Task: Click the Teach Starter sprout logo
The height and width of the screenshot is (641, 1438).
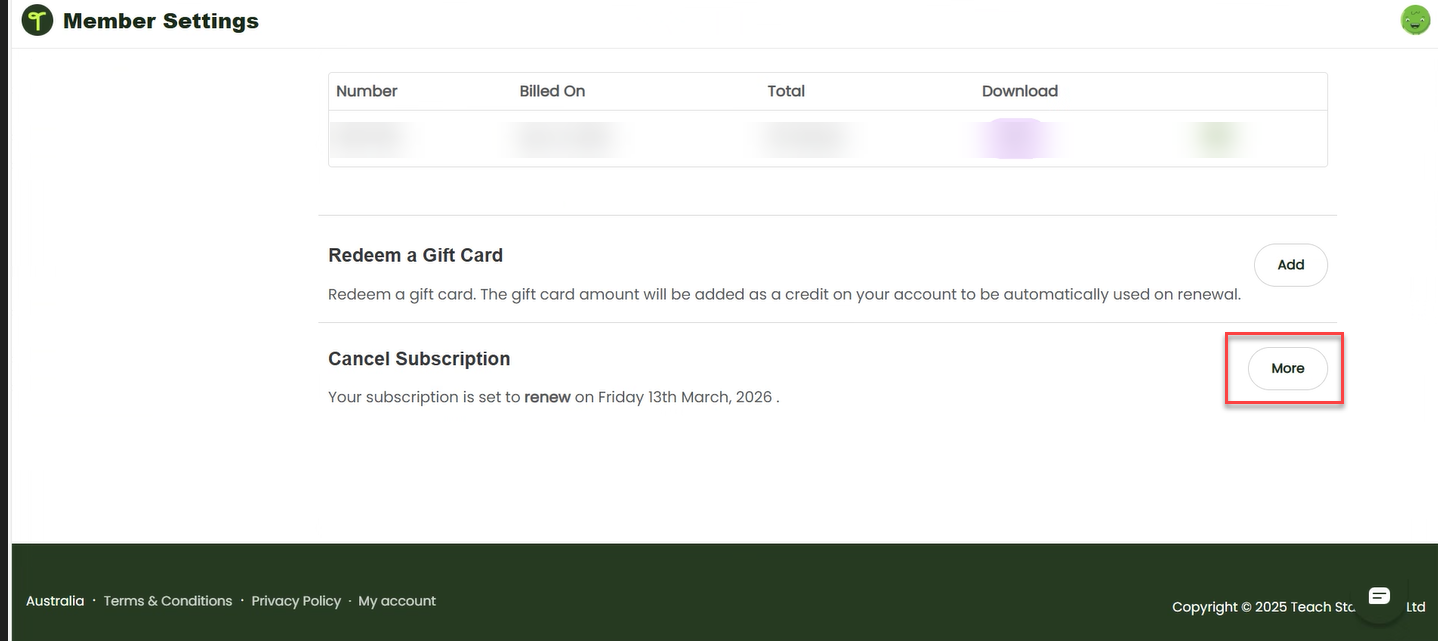Action: [x=37, y=20]
